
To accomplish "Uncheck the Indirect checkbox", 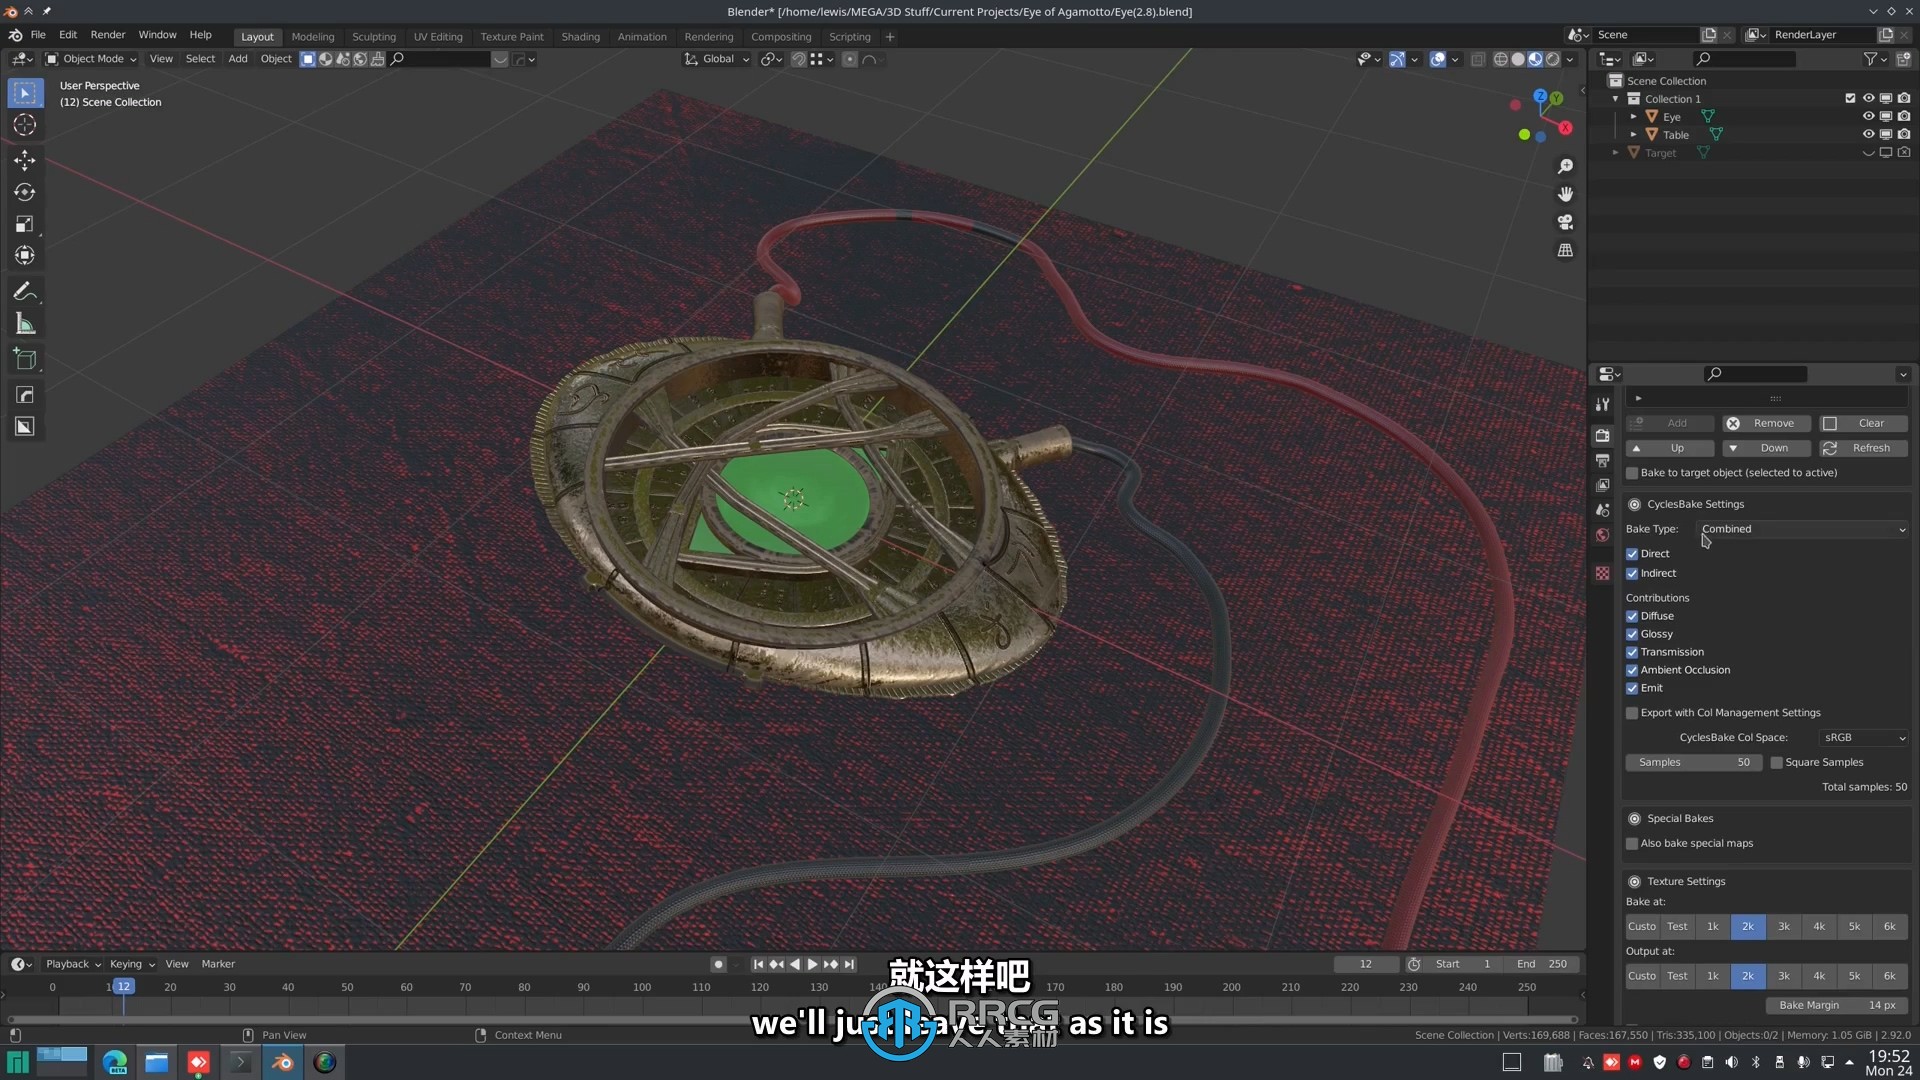I will point(1632,574).
